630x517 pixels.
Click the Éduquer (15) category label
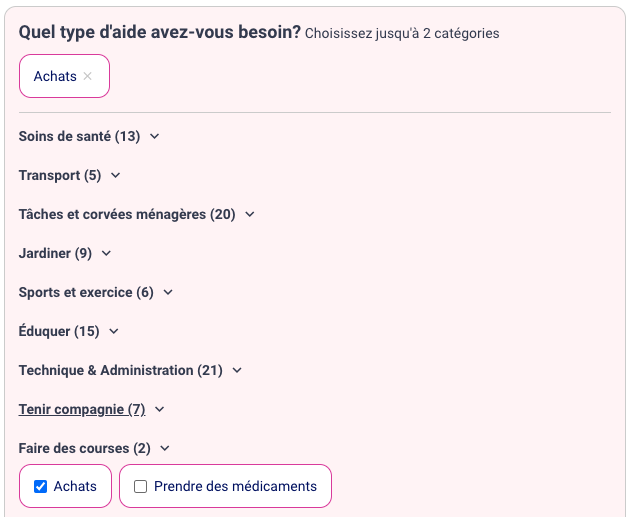[x=59, y=331]
